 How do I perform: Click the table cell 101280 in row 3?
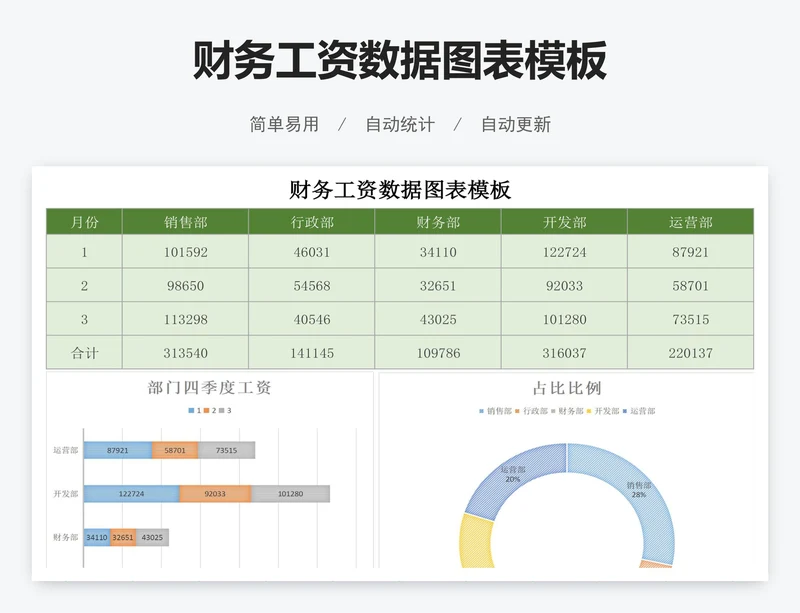[564, 319]
